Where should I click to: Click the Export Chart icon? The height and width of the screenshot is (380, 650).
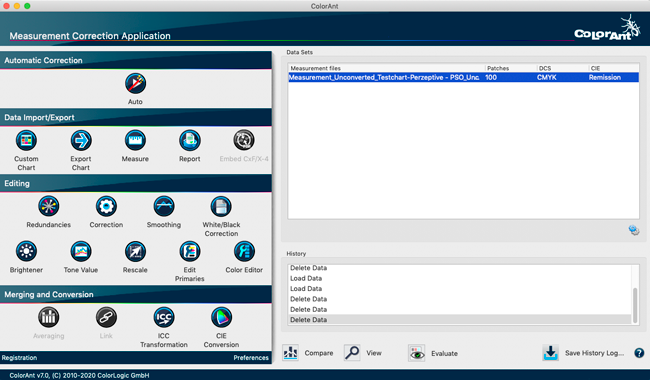click(x=81, y=140)
